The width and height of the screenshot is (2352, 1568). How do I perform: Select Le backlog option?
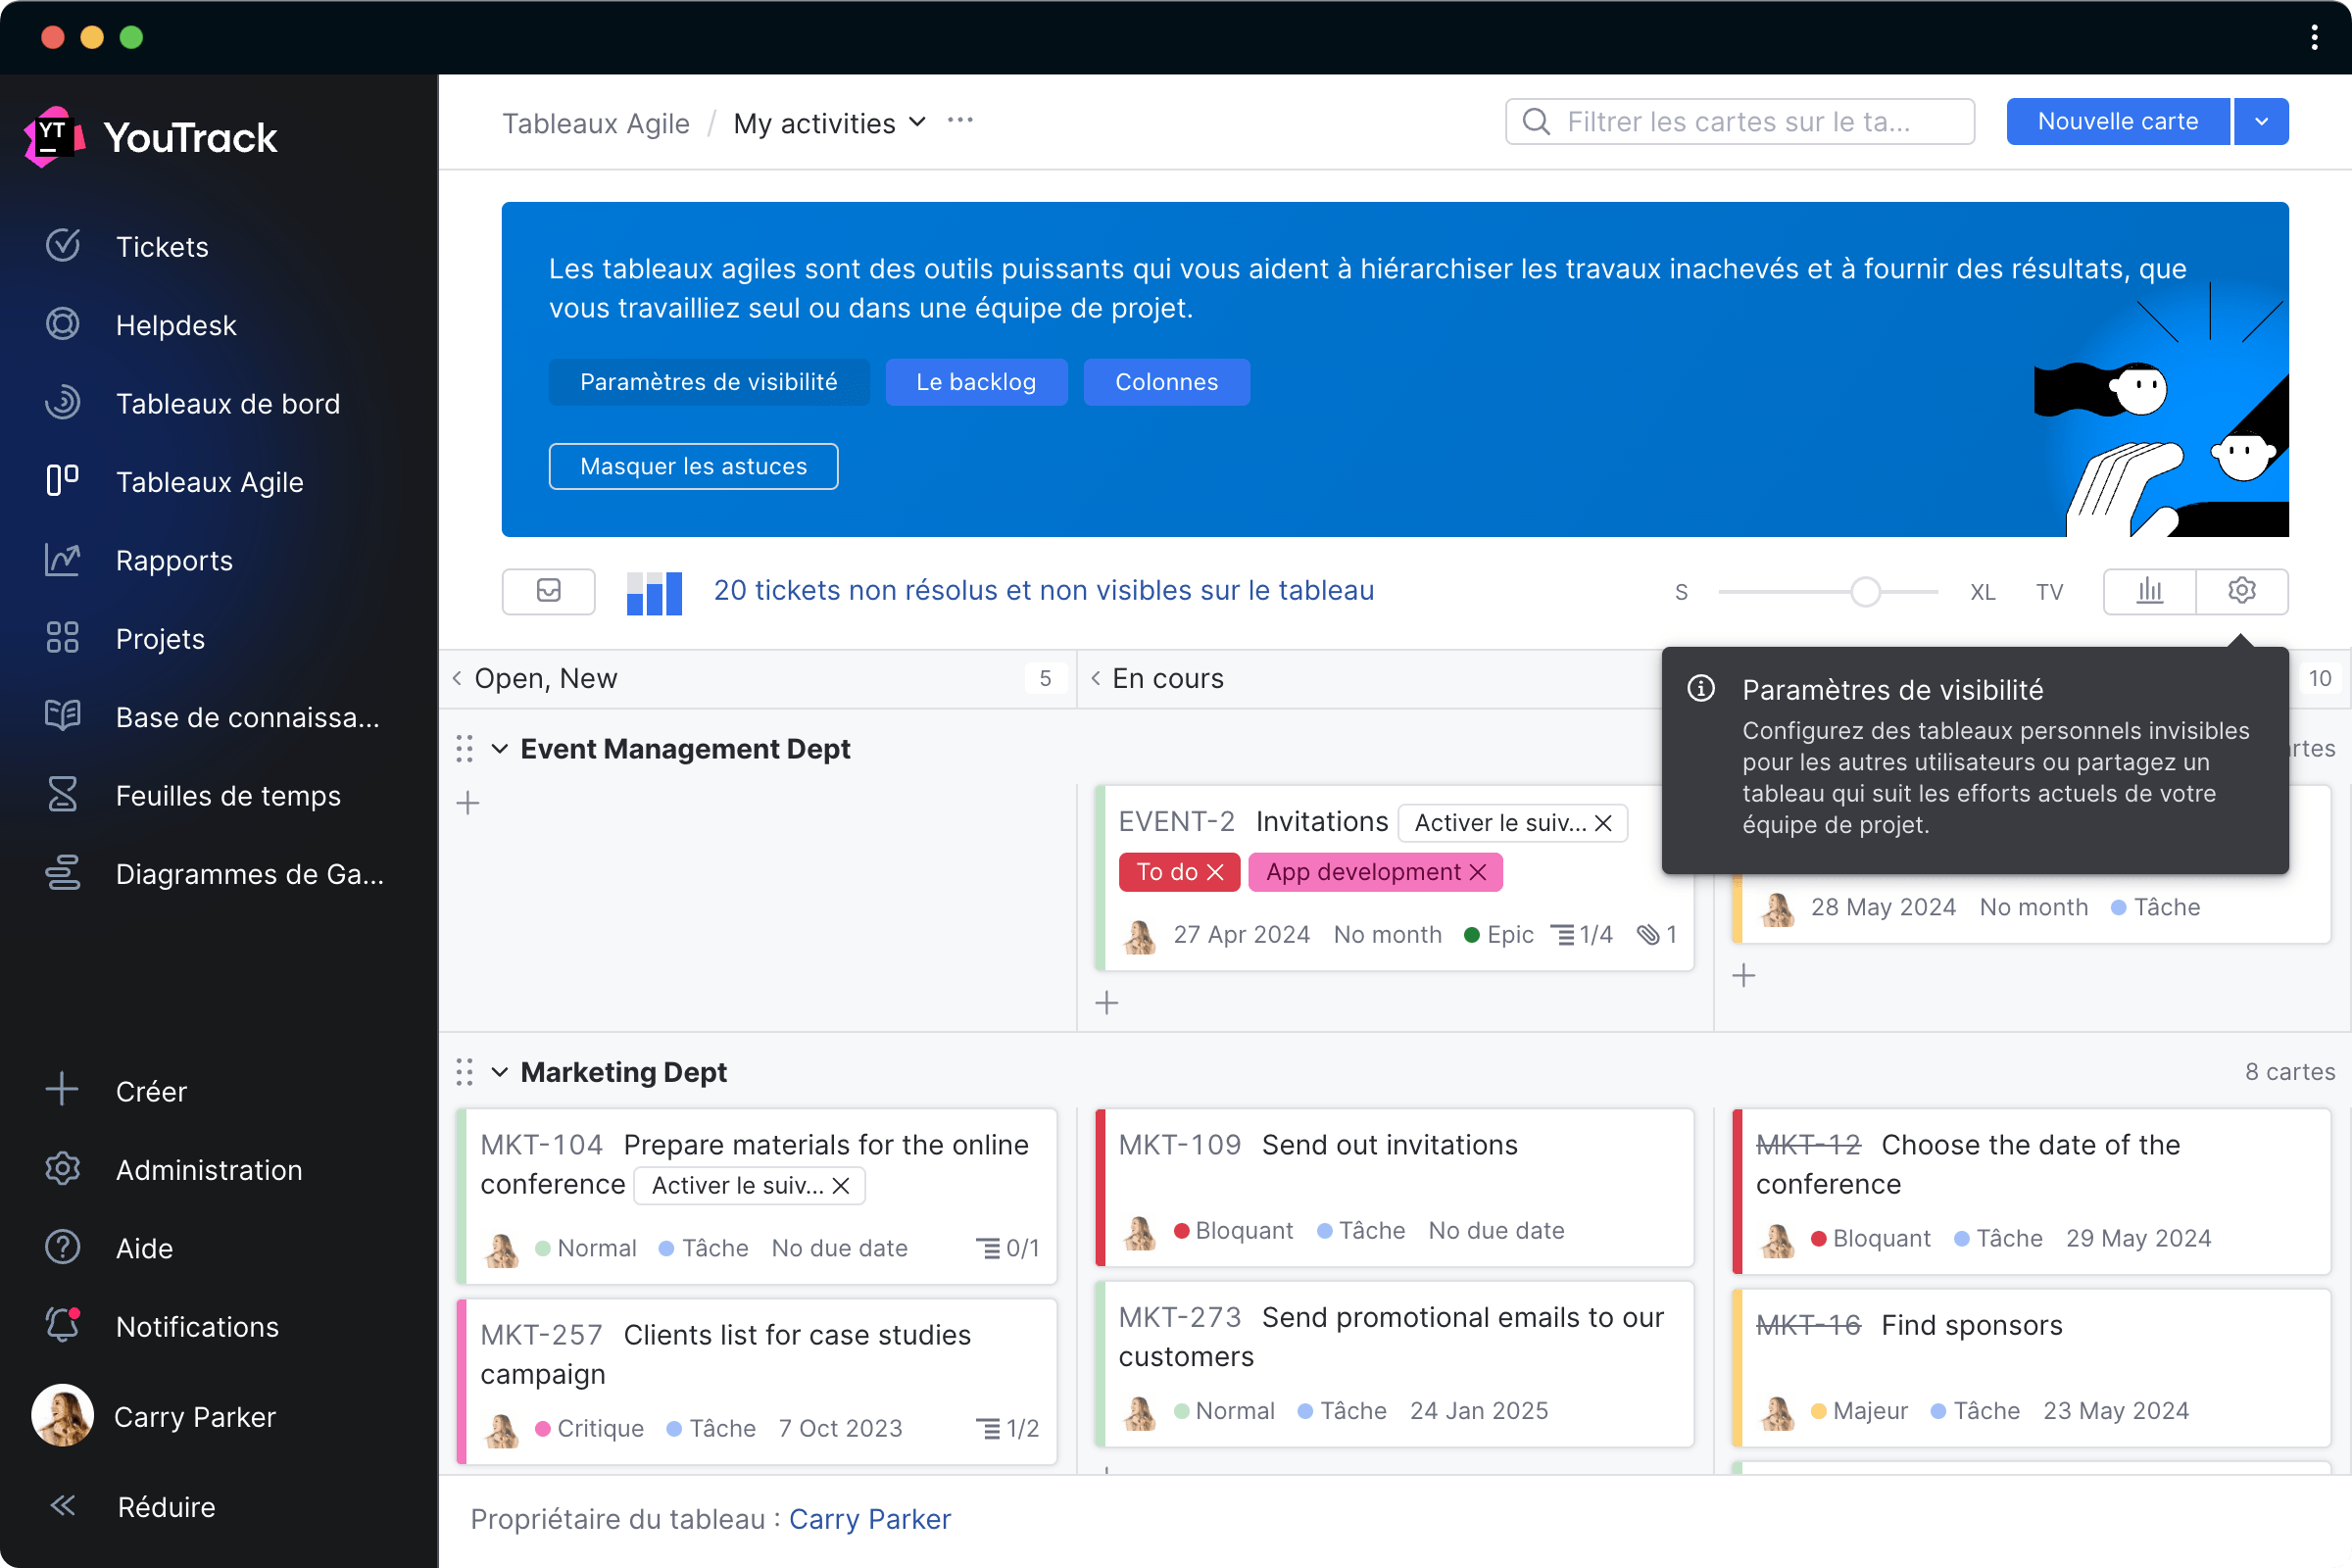[976, 380]
